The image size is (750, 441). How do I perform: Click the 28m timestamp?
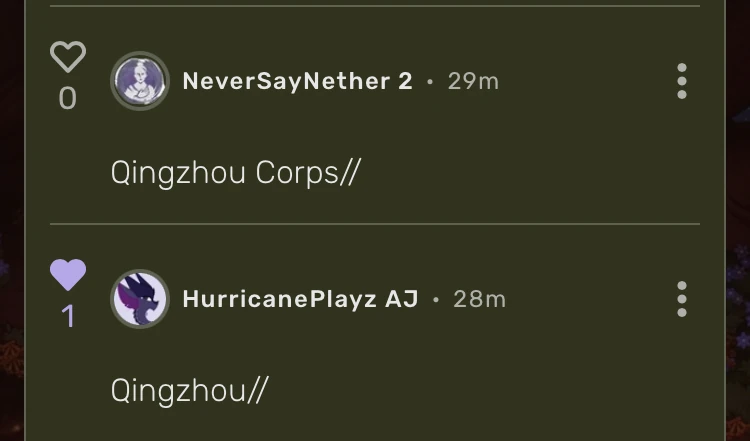pyautogui.click(x=479, y=299)
